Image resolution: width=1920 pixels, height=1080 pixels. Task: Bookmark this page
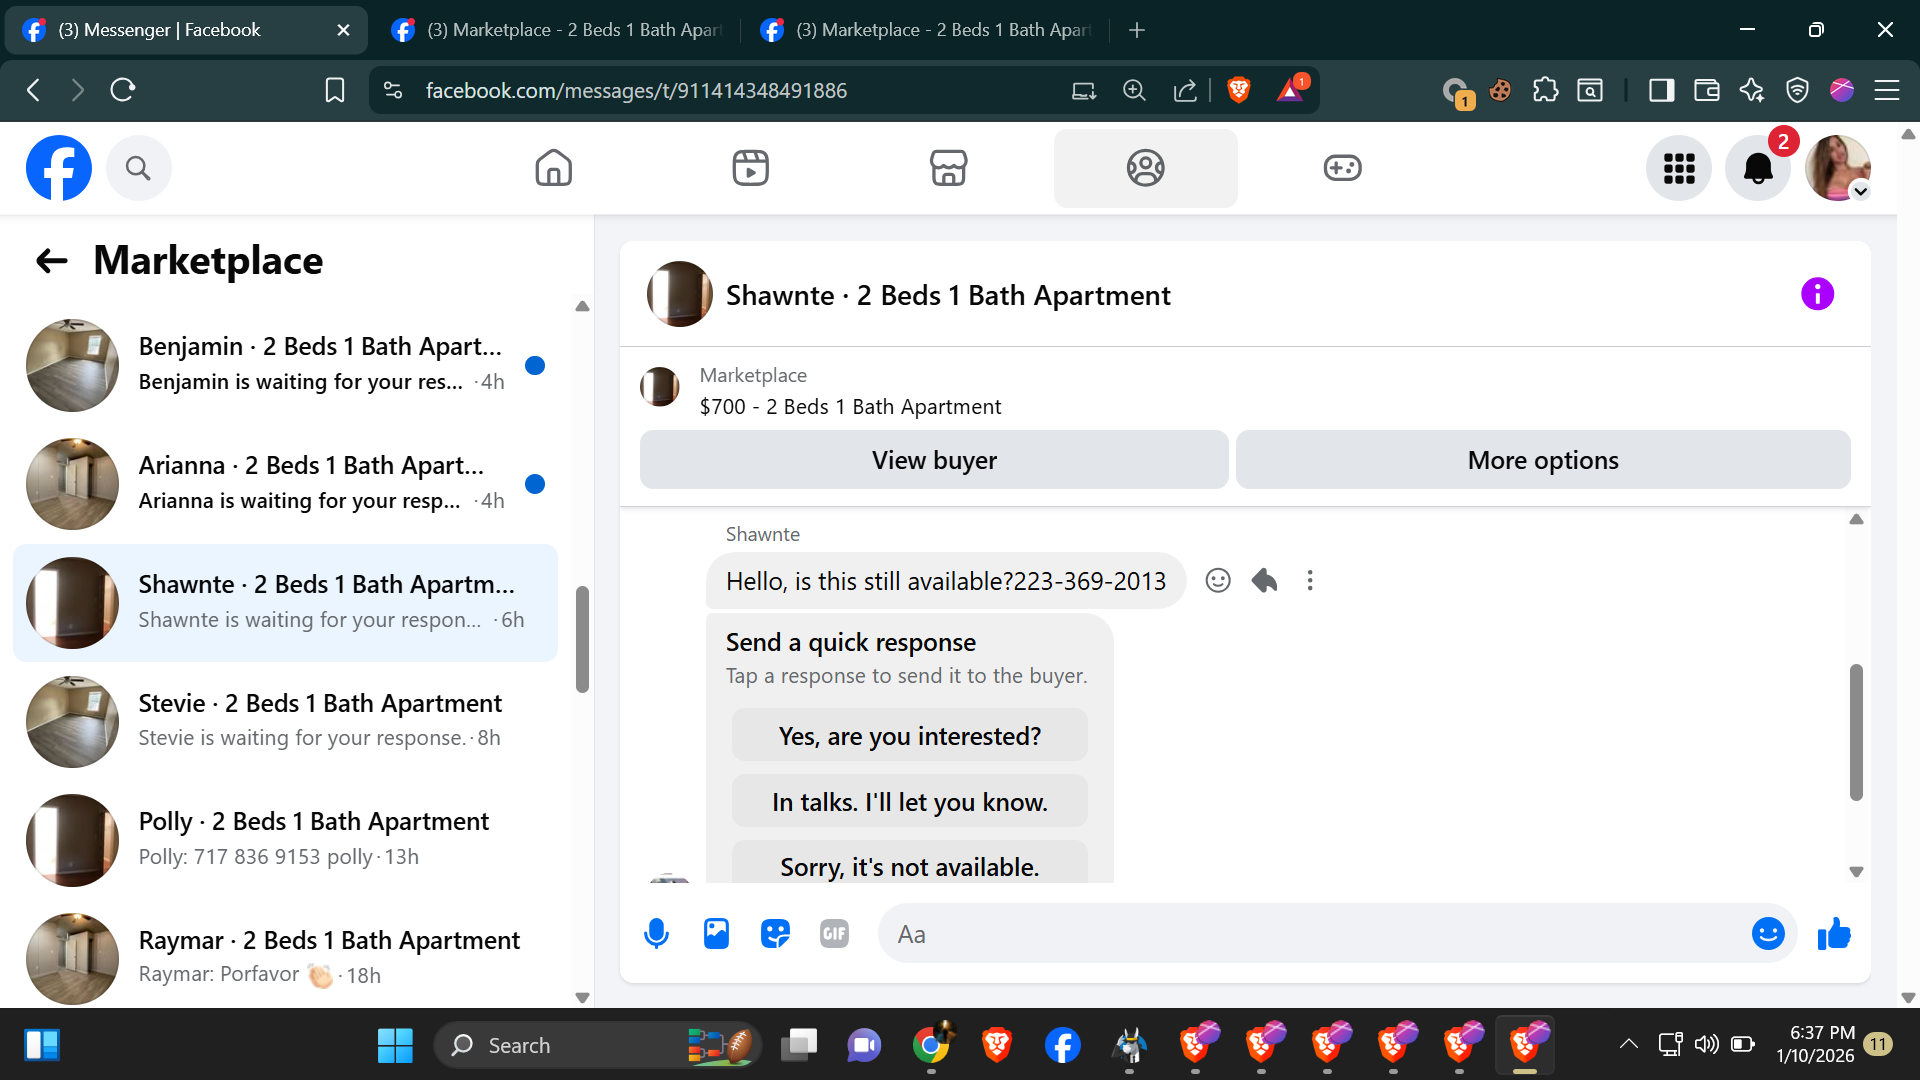tap(335, 91)
